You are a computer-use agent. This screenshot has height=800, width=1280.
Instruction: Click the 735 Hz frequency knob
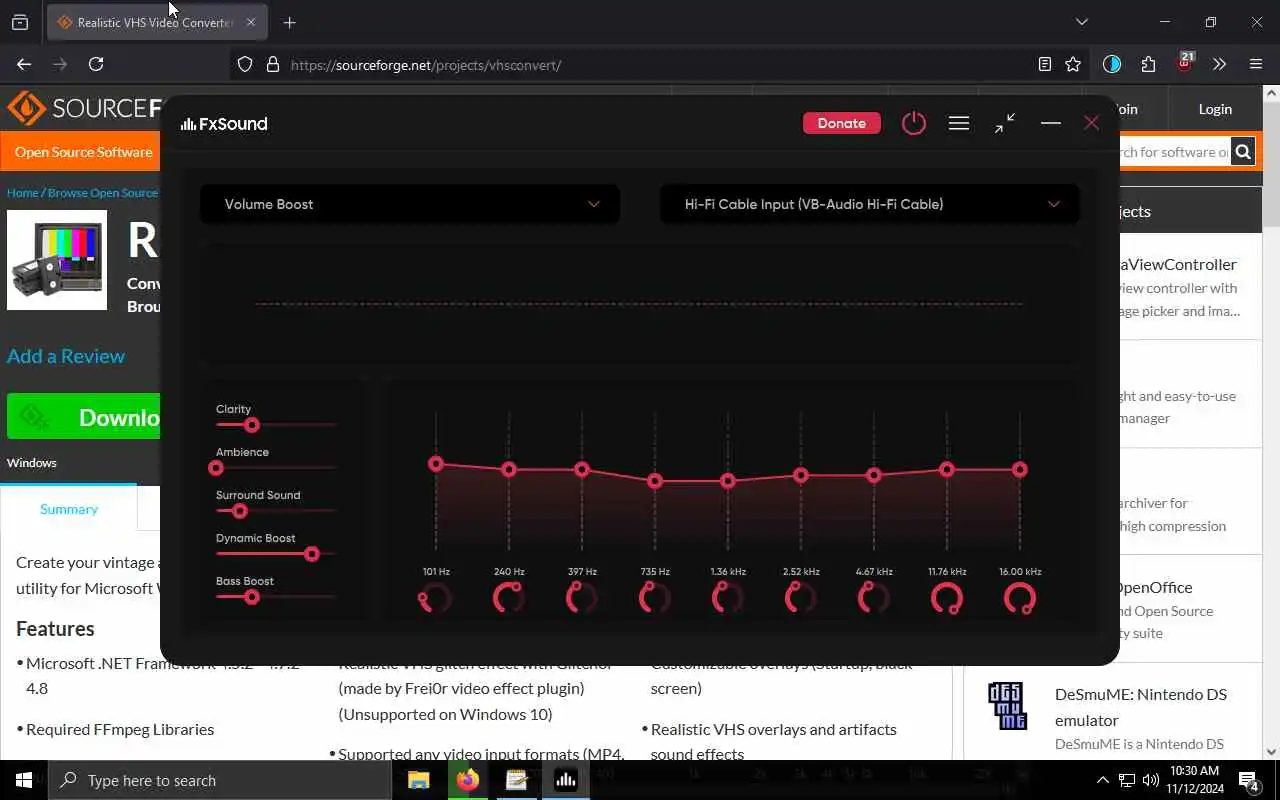655,599
